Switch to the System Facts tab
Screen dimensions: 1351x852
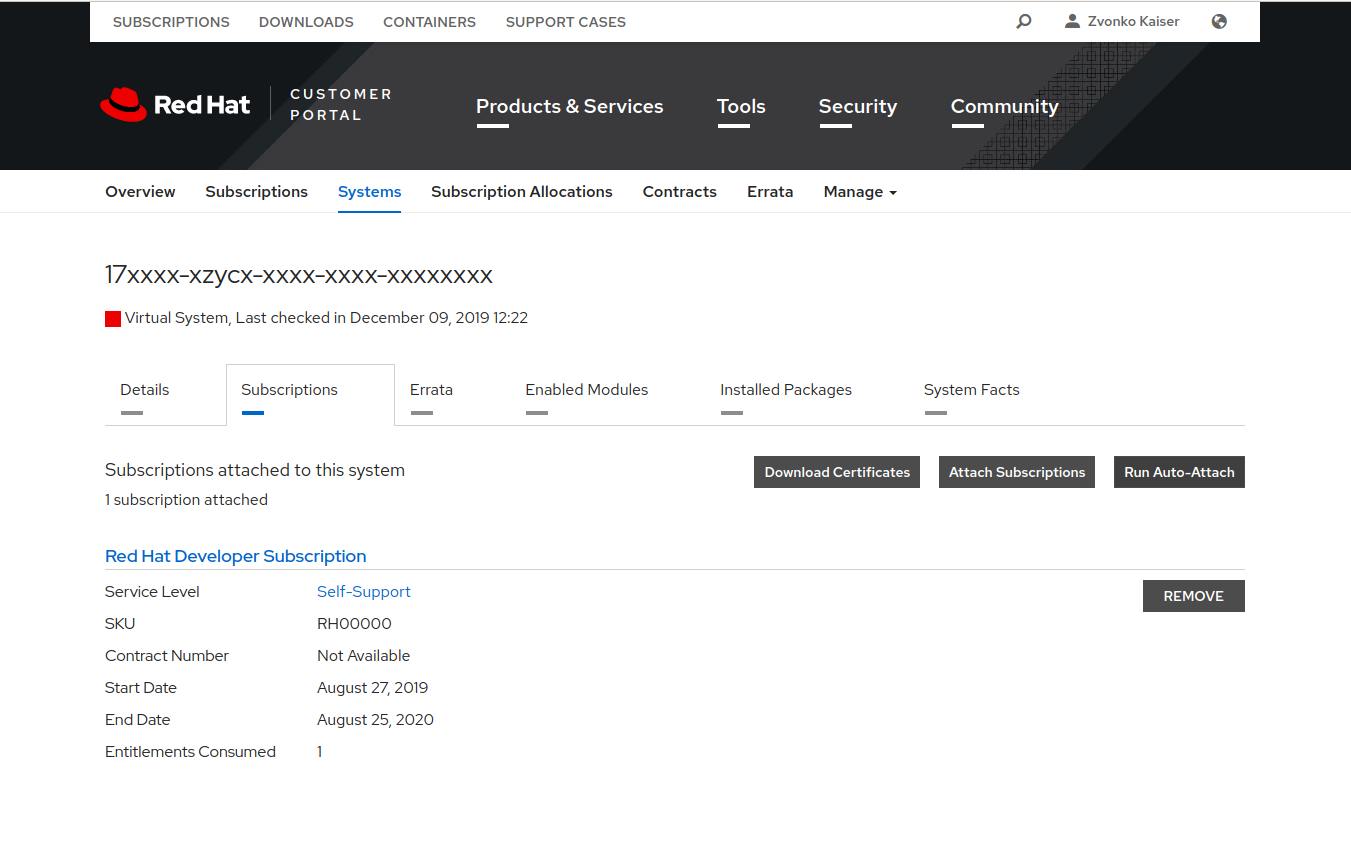pos(971,389)
